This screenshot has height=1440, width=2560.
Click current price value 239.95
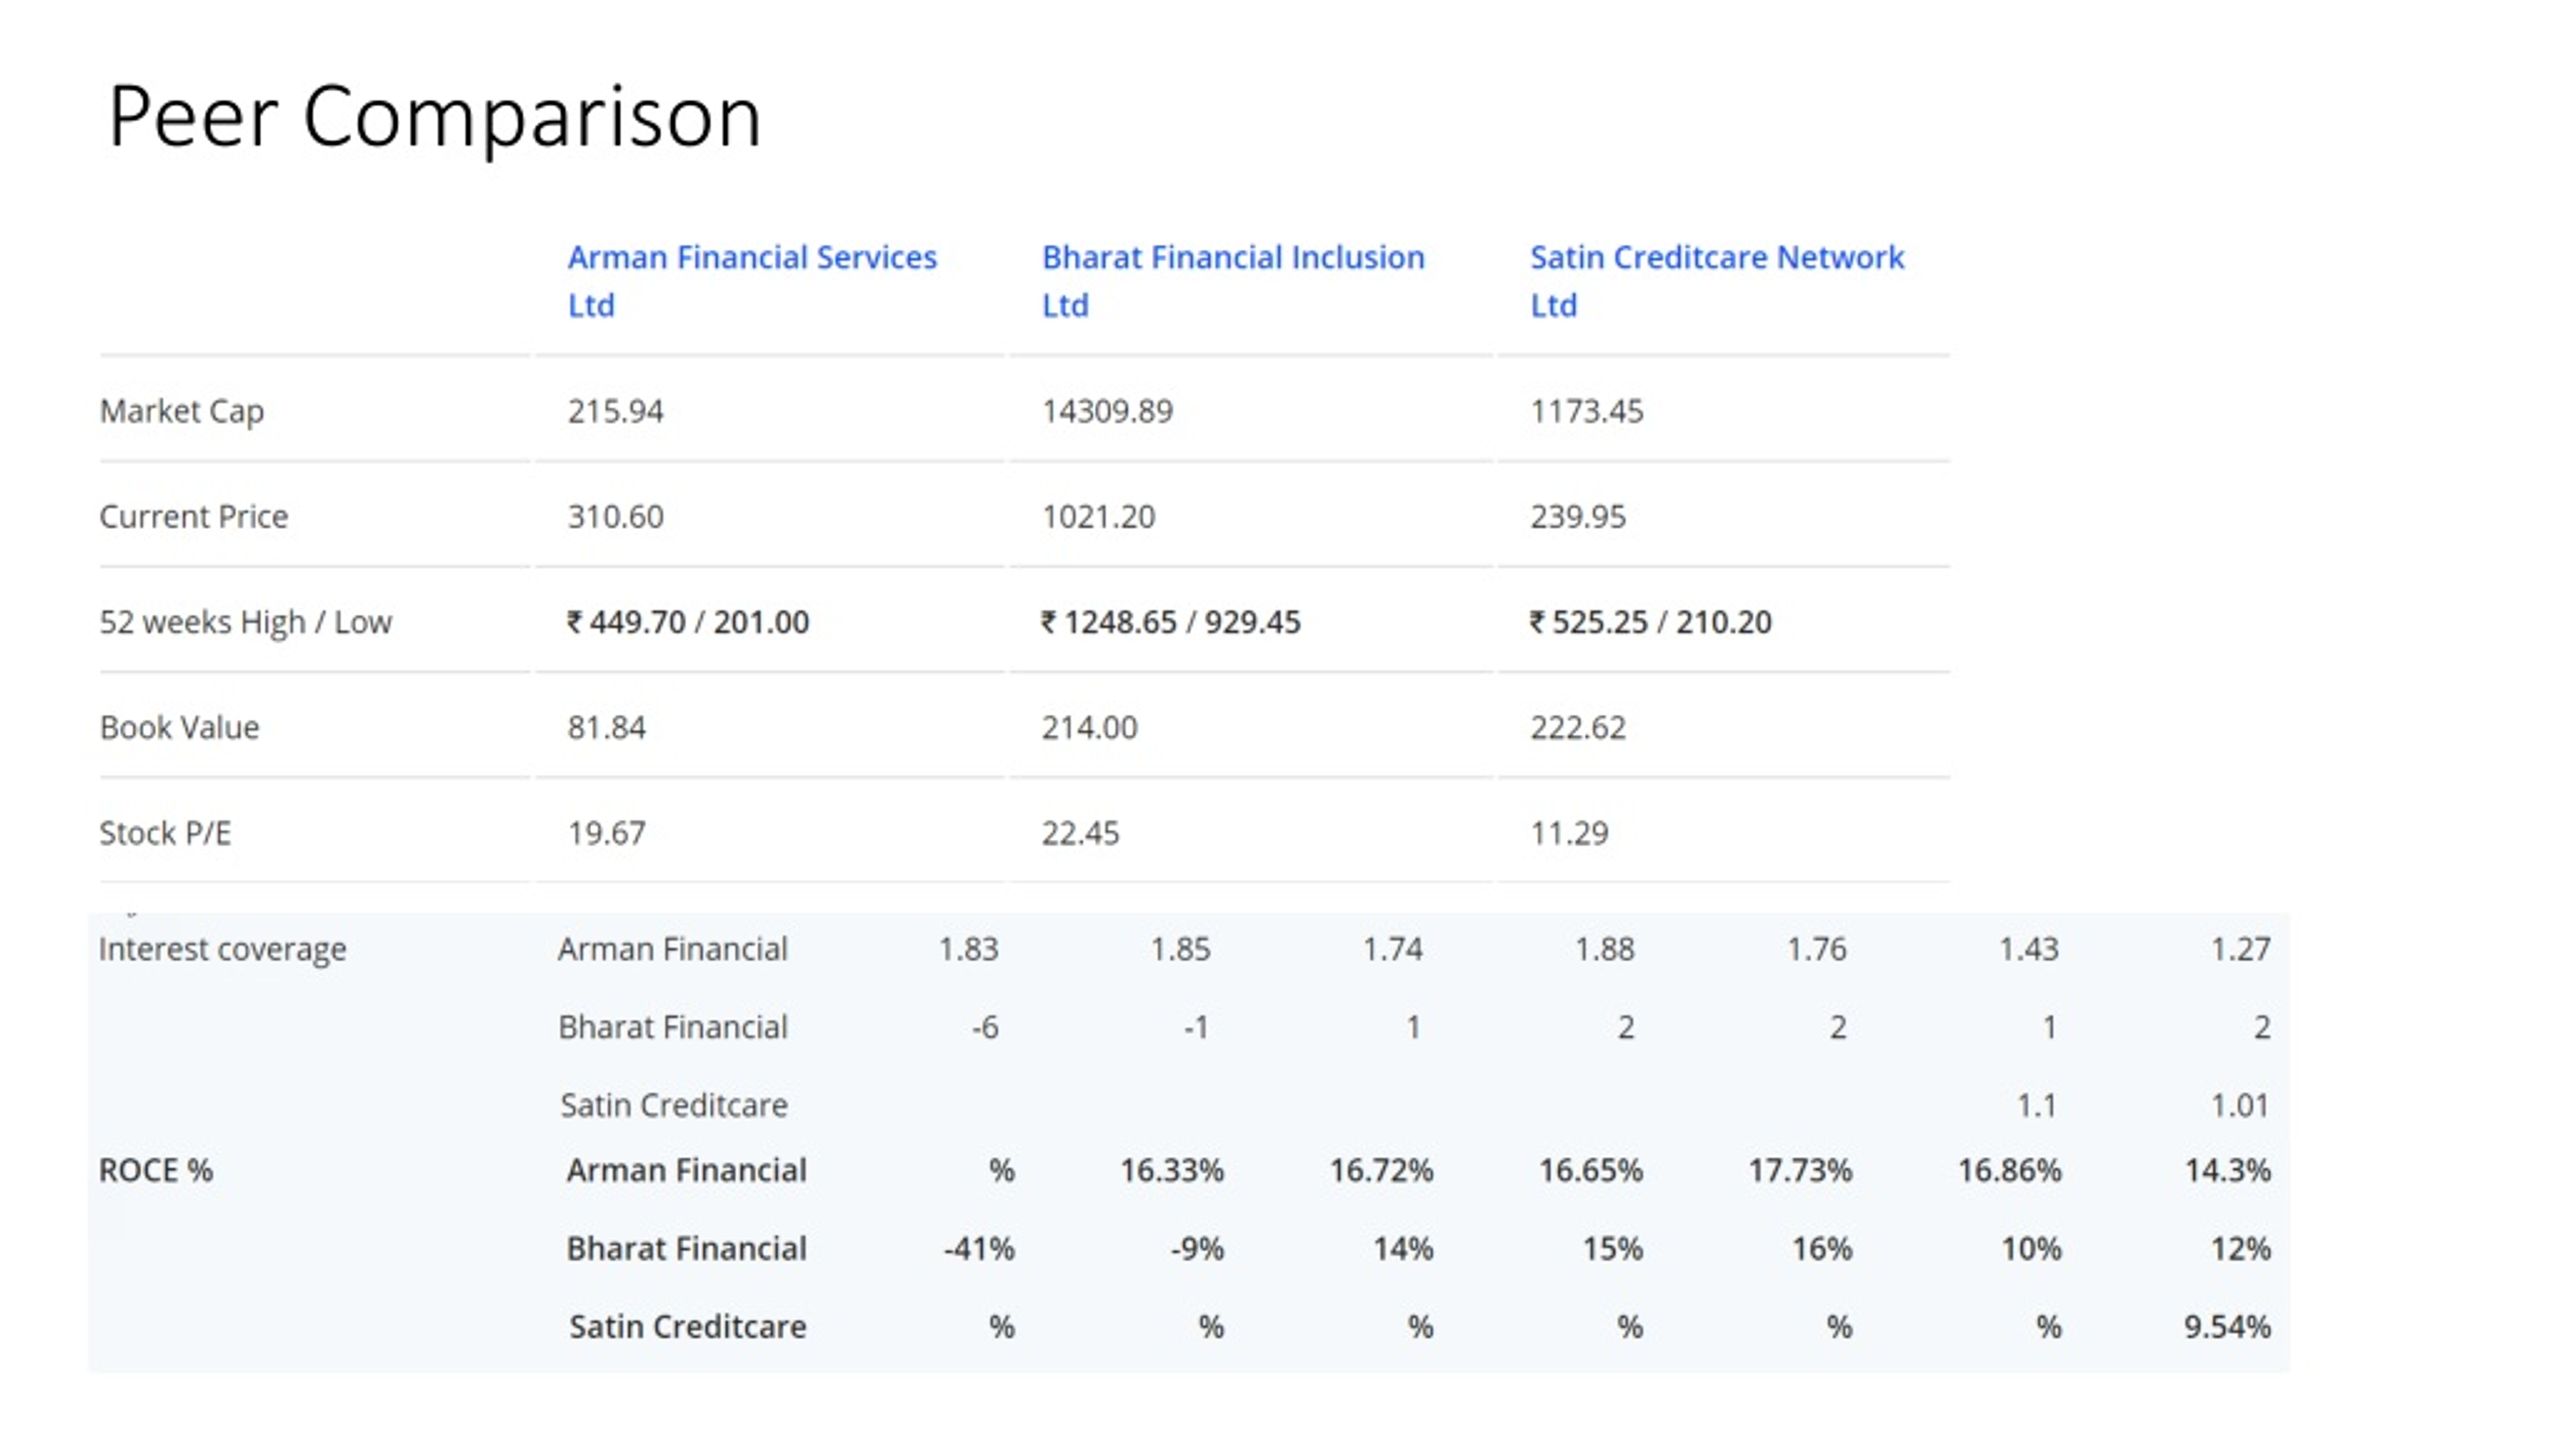(1578, 516)
